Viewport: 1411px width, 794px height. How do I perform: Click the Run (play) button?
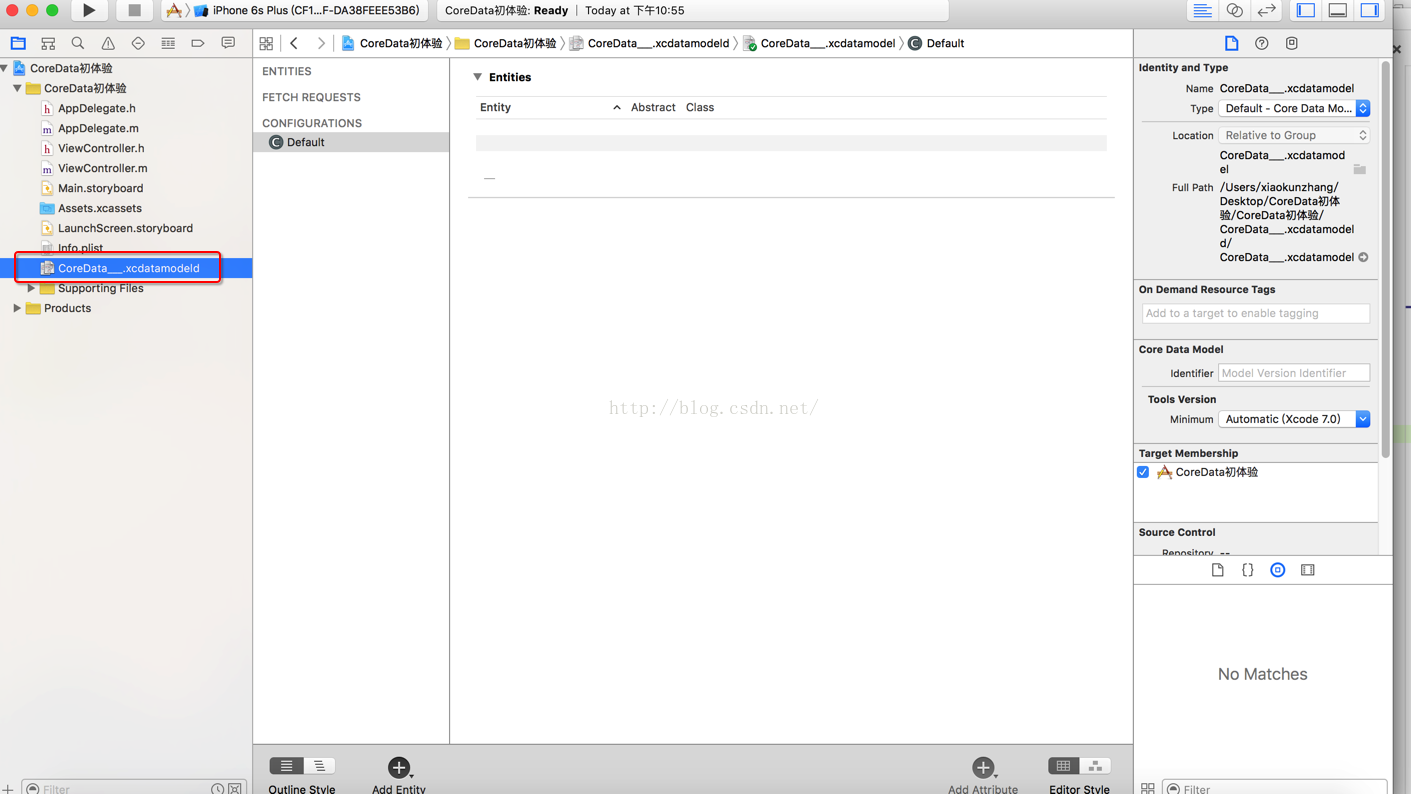pyautogui.click(x=89, y=11)
